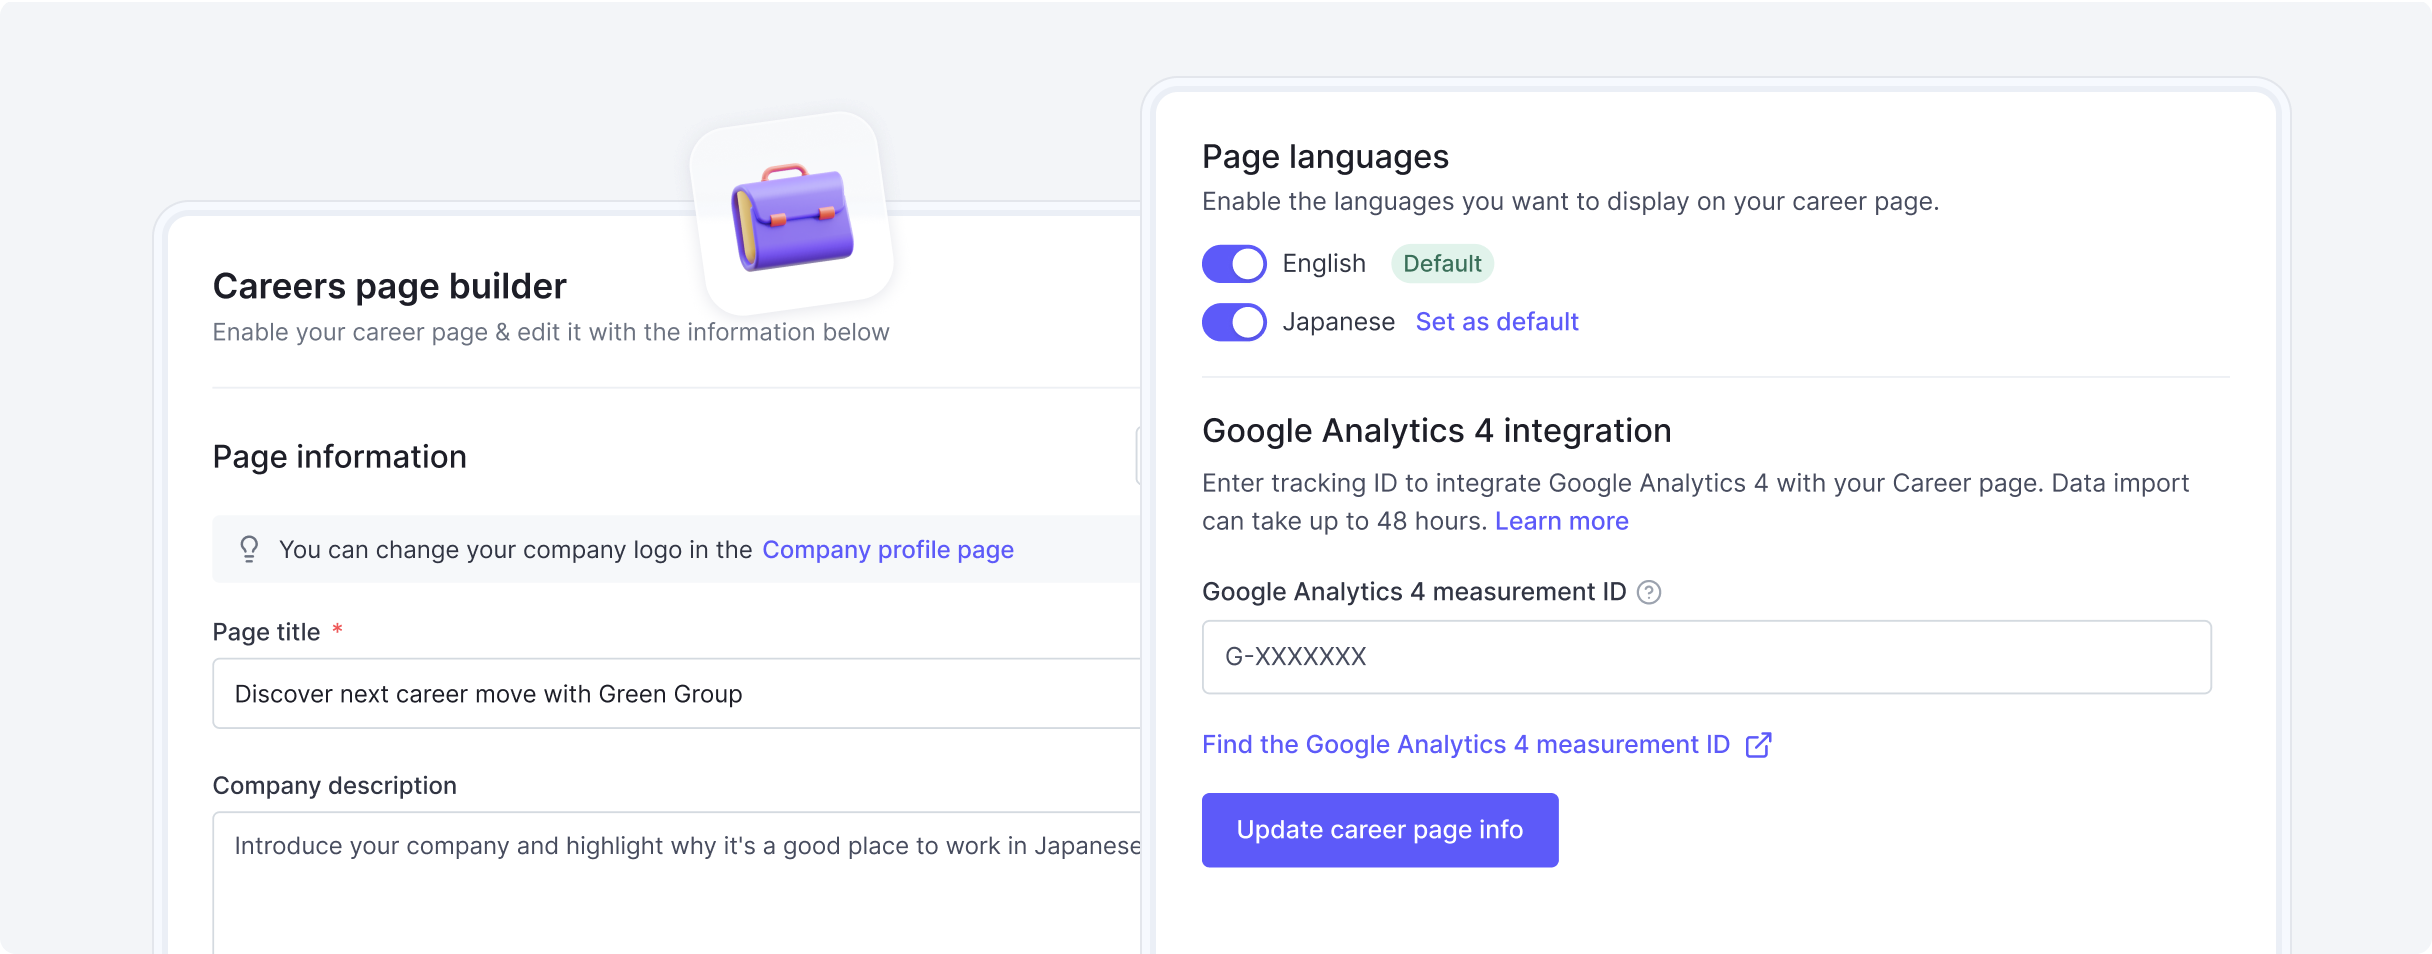The image size is (2432, 954).
Task: Click into the Company description text area
Action: click(x=676, y=880)
